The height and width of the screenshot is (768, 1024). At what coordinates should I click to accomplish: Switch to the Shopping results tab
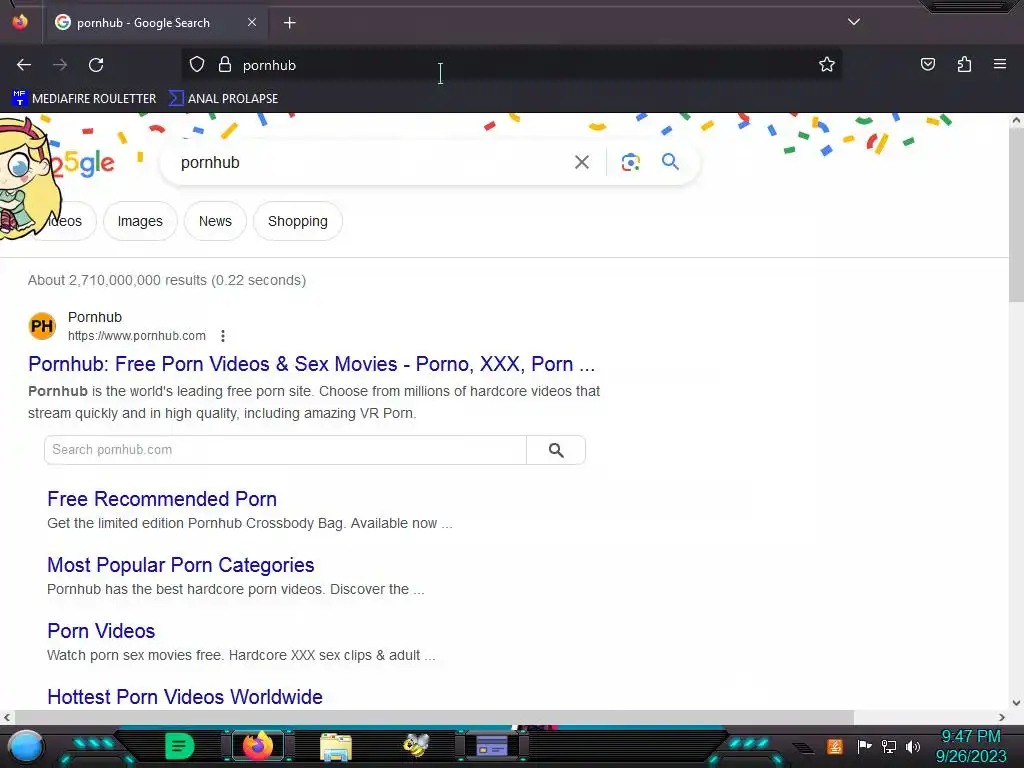coord(298,221)
